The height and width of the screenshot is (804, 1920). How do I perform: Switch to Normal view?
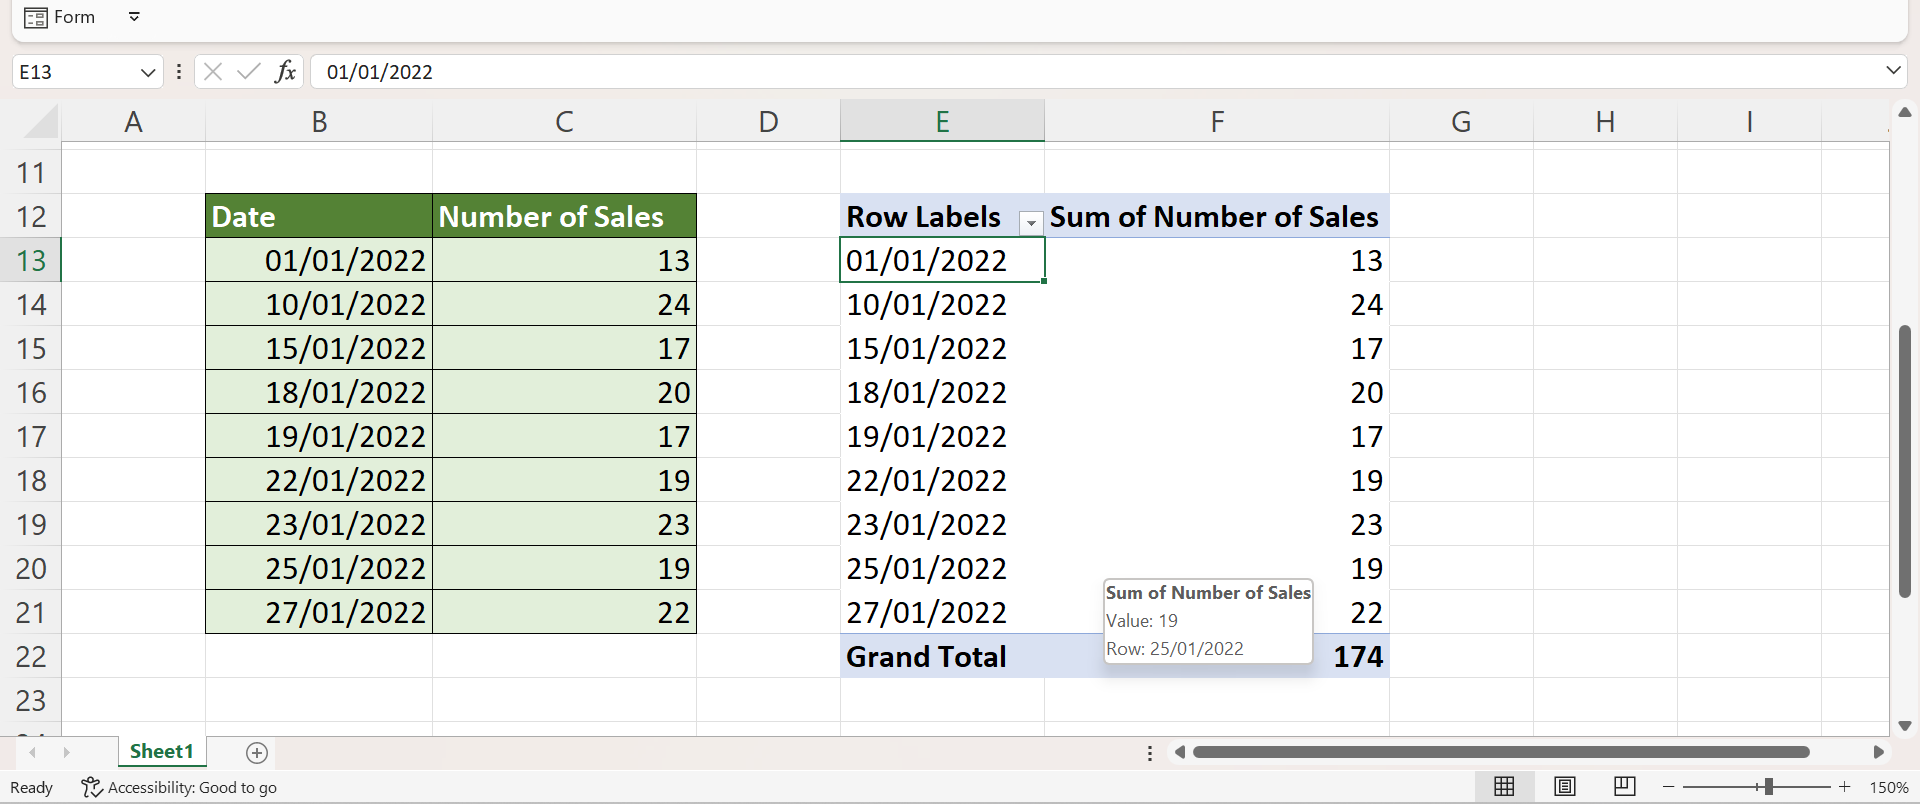pos(1504,787)
